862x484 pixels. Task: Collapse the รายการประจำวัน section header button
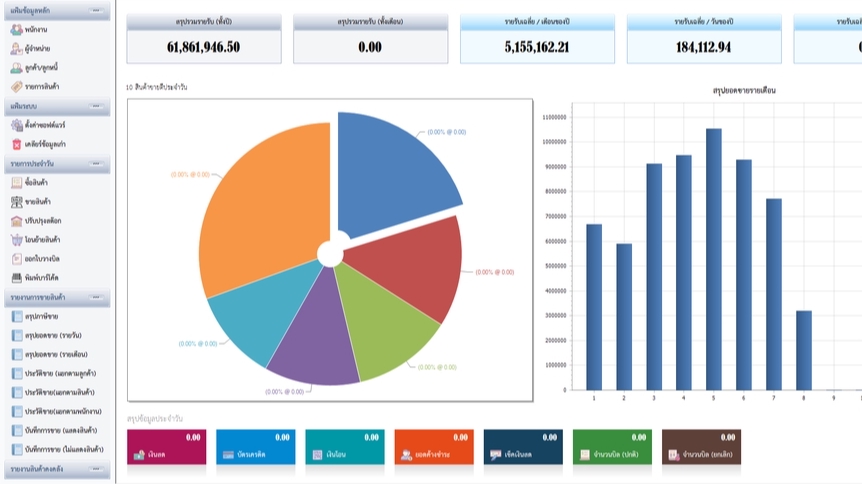click(96, 164)
